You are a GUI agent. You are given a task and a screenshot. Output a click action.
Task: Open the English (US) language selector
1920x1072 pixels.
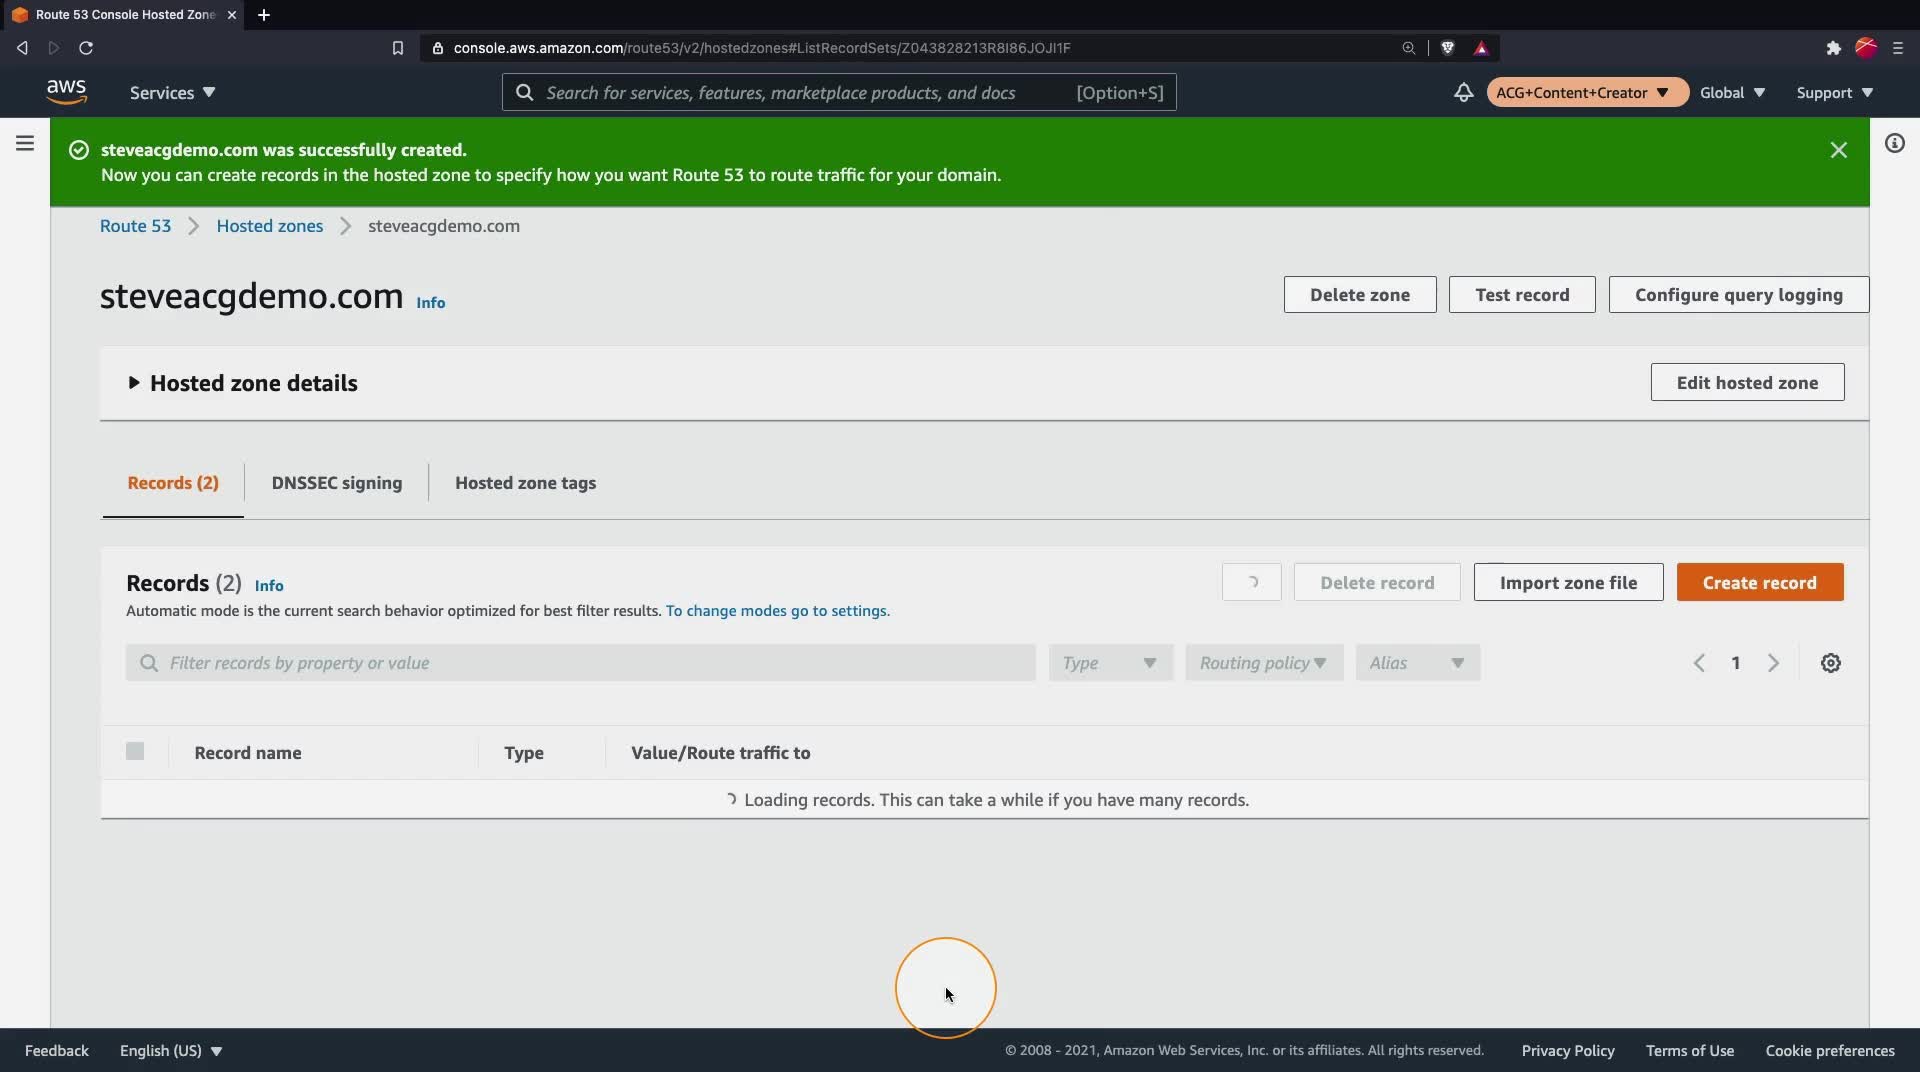click(x=171, y=1050)
